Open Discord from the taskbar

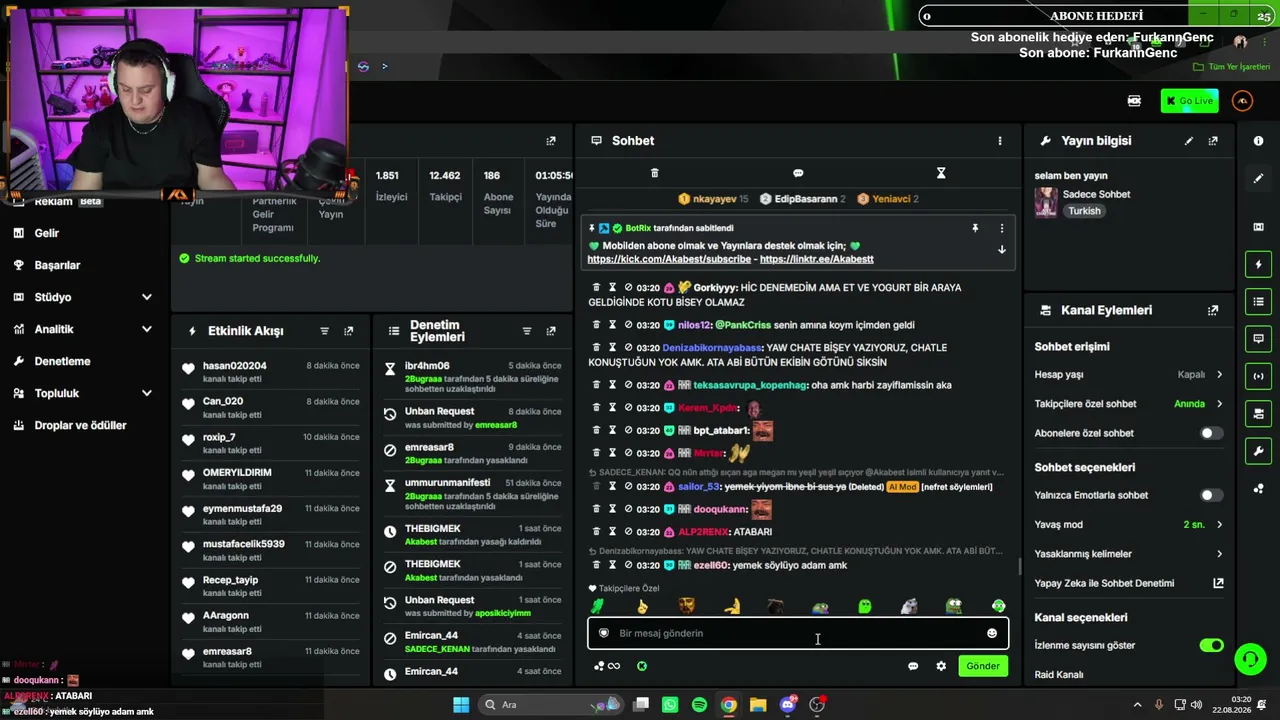[787, 705]
